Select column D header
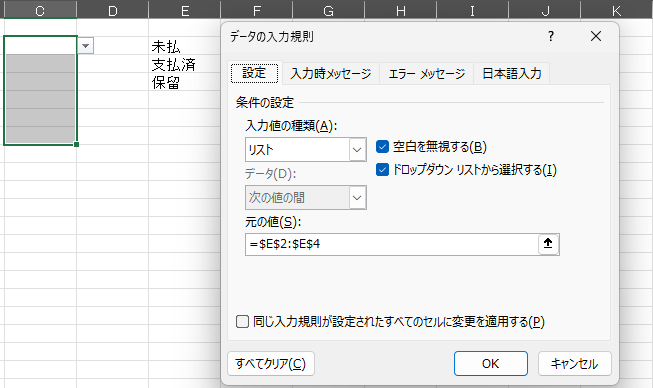 pos(112,10)
